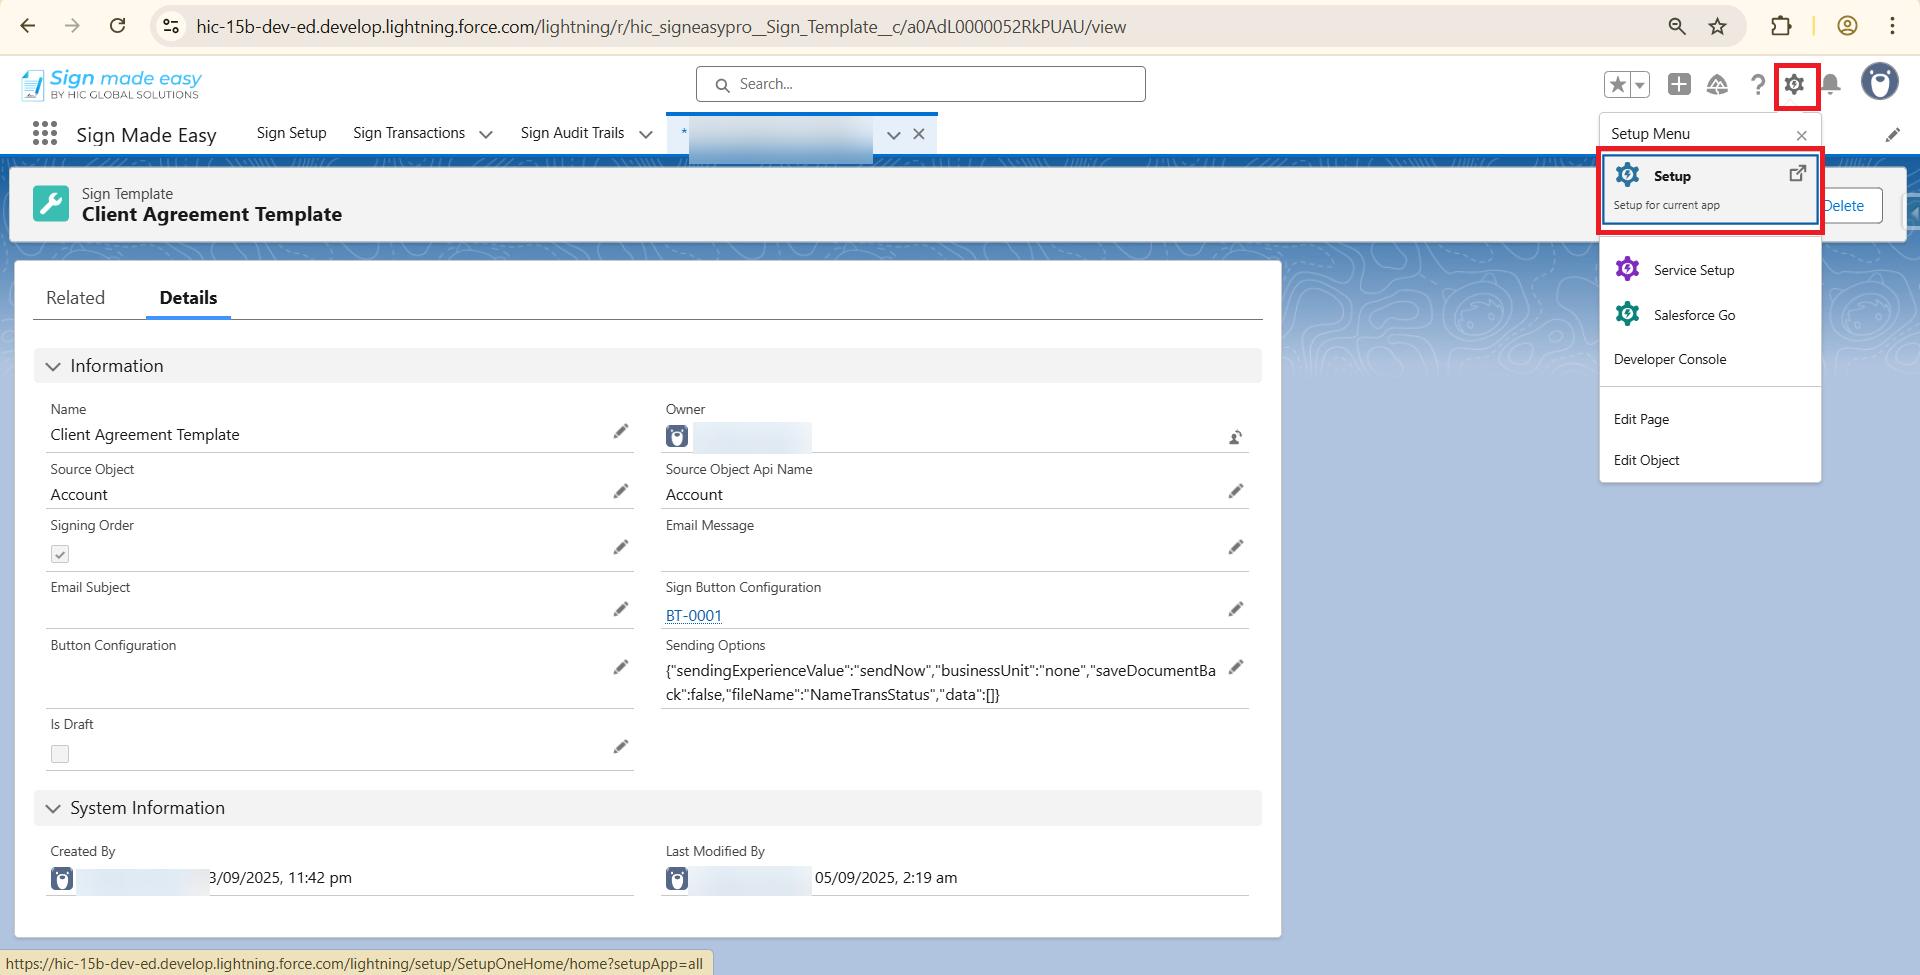Open the Chrome profile icon
This screenshot has width=1920, height=975.
1847,27
